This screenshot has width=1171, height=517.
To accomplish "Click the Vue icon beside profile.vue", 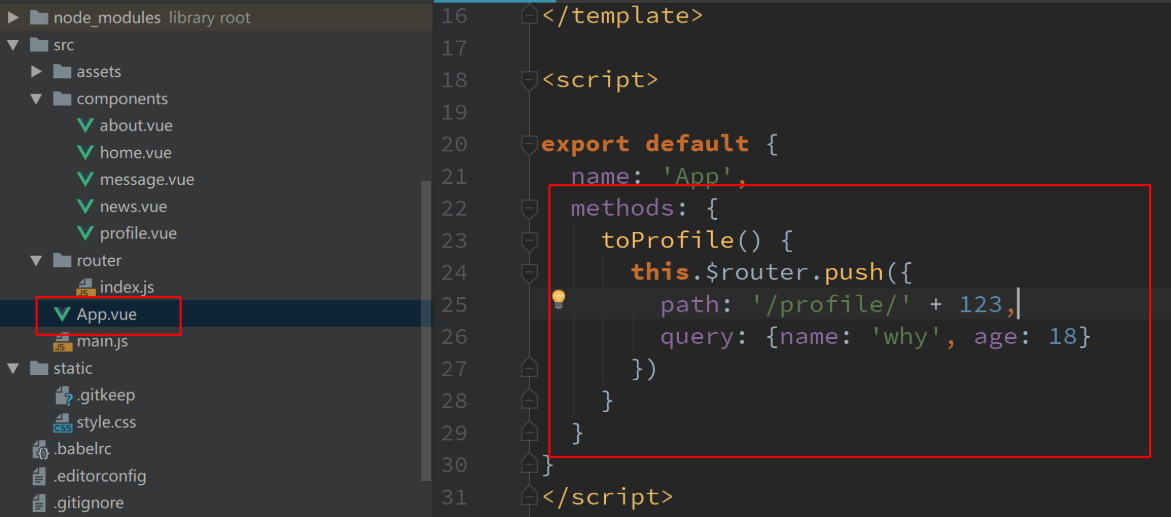I will click(x=86, y=233).
